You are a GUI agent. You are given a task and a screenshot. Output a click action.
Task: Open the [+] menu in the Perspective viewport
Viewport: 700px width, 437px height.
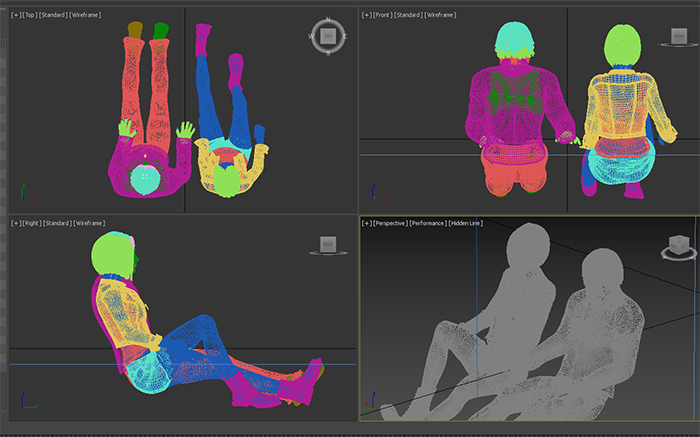coord(367,223)
